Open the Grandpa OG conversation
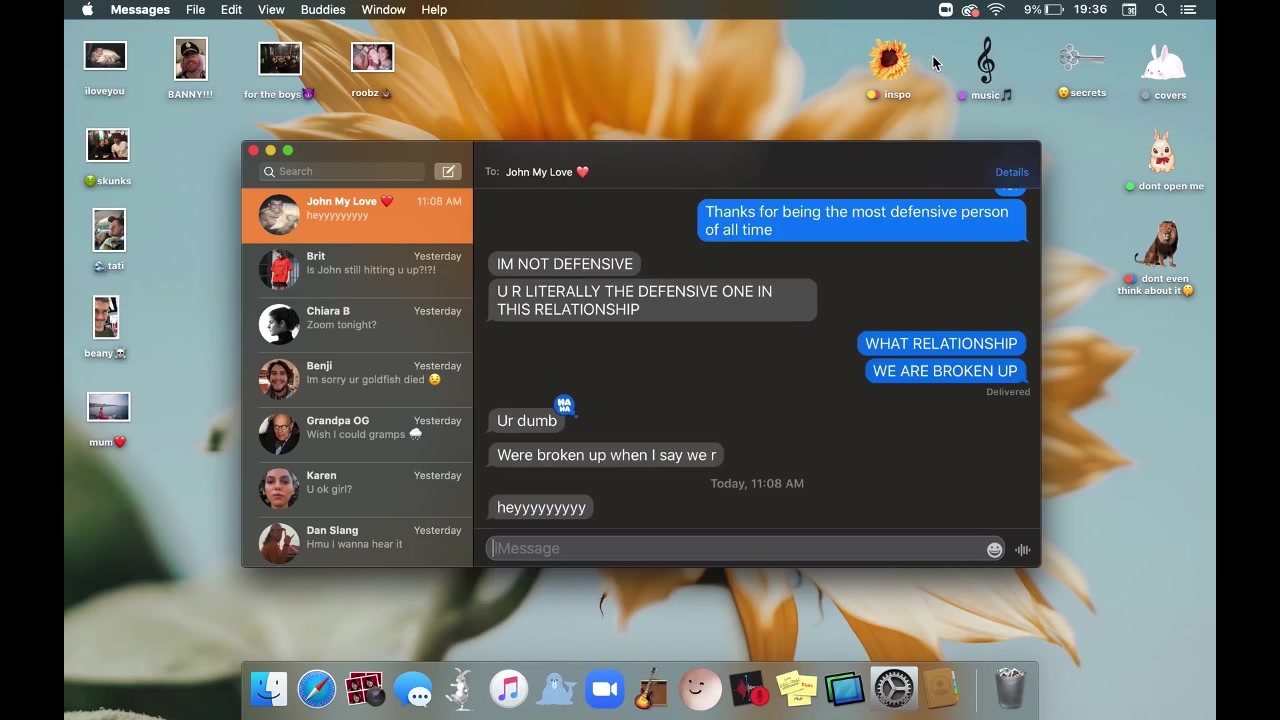 tap(357, 434)
